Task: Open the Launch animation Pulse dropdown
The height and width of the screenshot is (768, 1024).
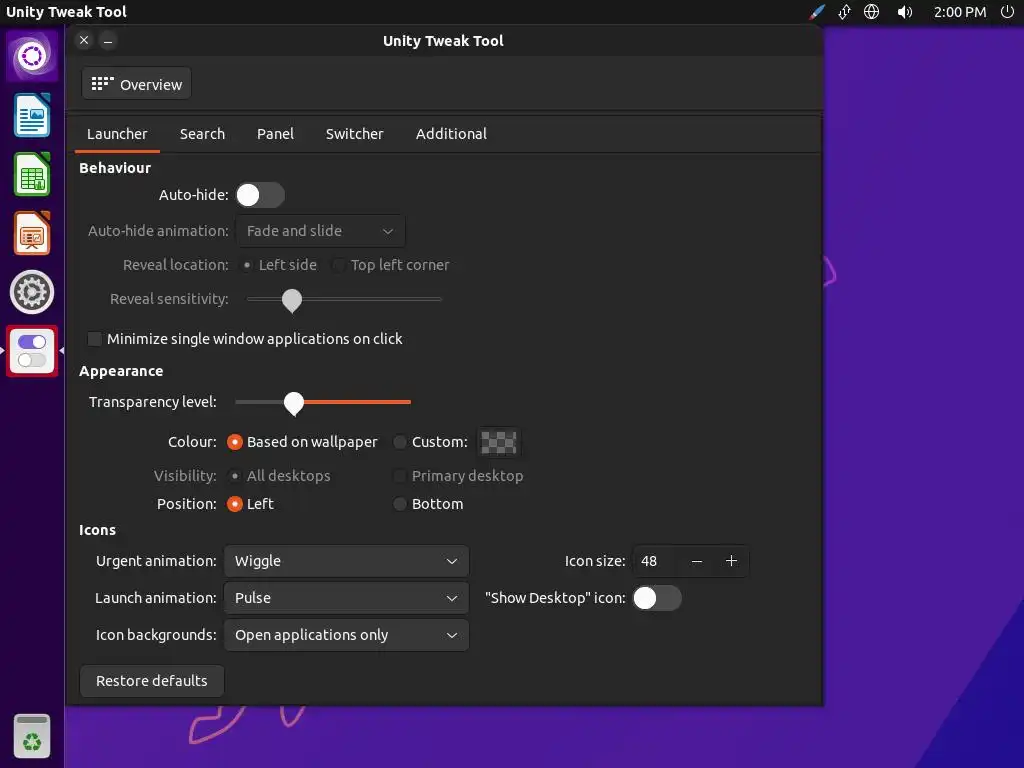Action: (346, 598)
